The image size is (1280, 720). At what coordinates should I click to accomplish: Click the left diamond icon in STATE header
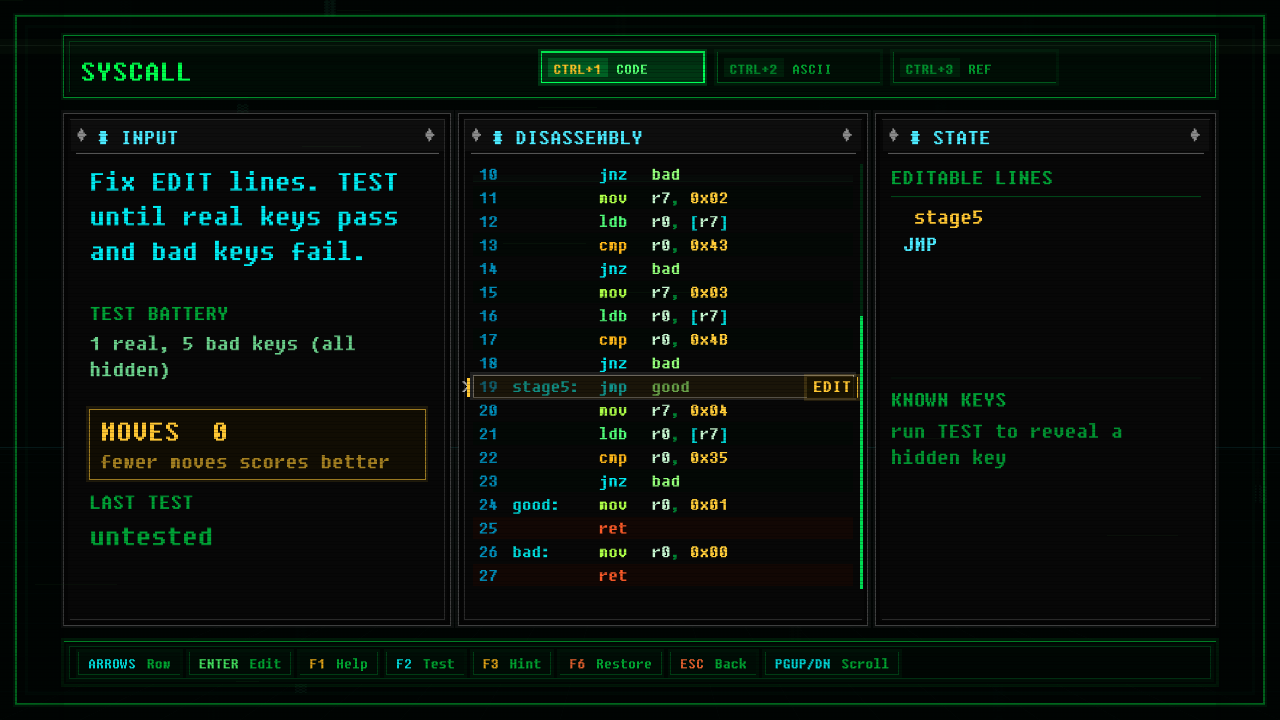click(x=893, y=136)
